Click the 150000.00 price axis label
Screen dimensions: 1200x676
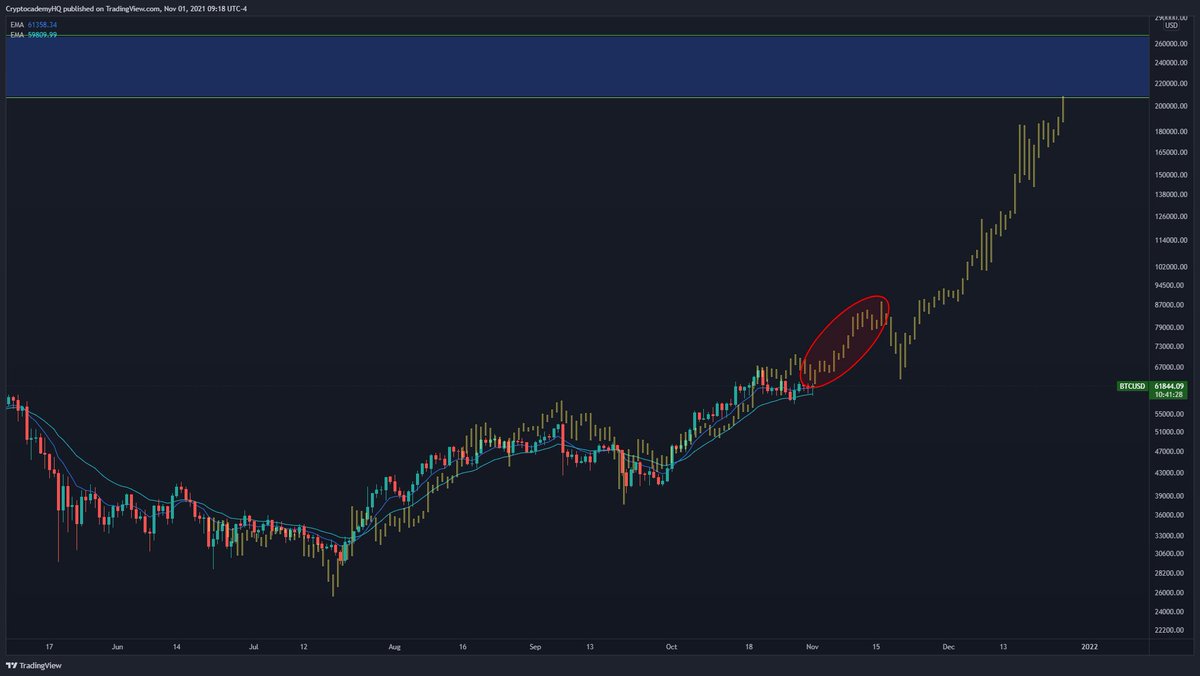click(x=1170, y=174)
